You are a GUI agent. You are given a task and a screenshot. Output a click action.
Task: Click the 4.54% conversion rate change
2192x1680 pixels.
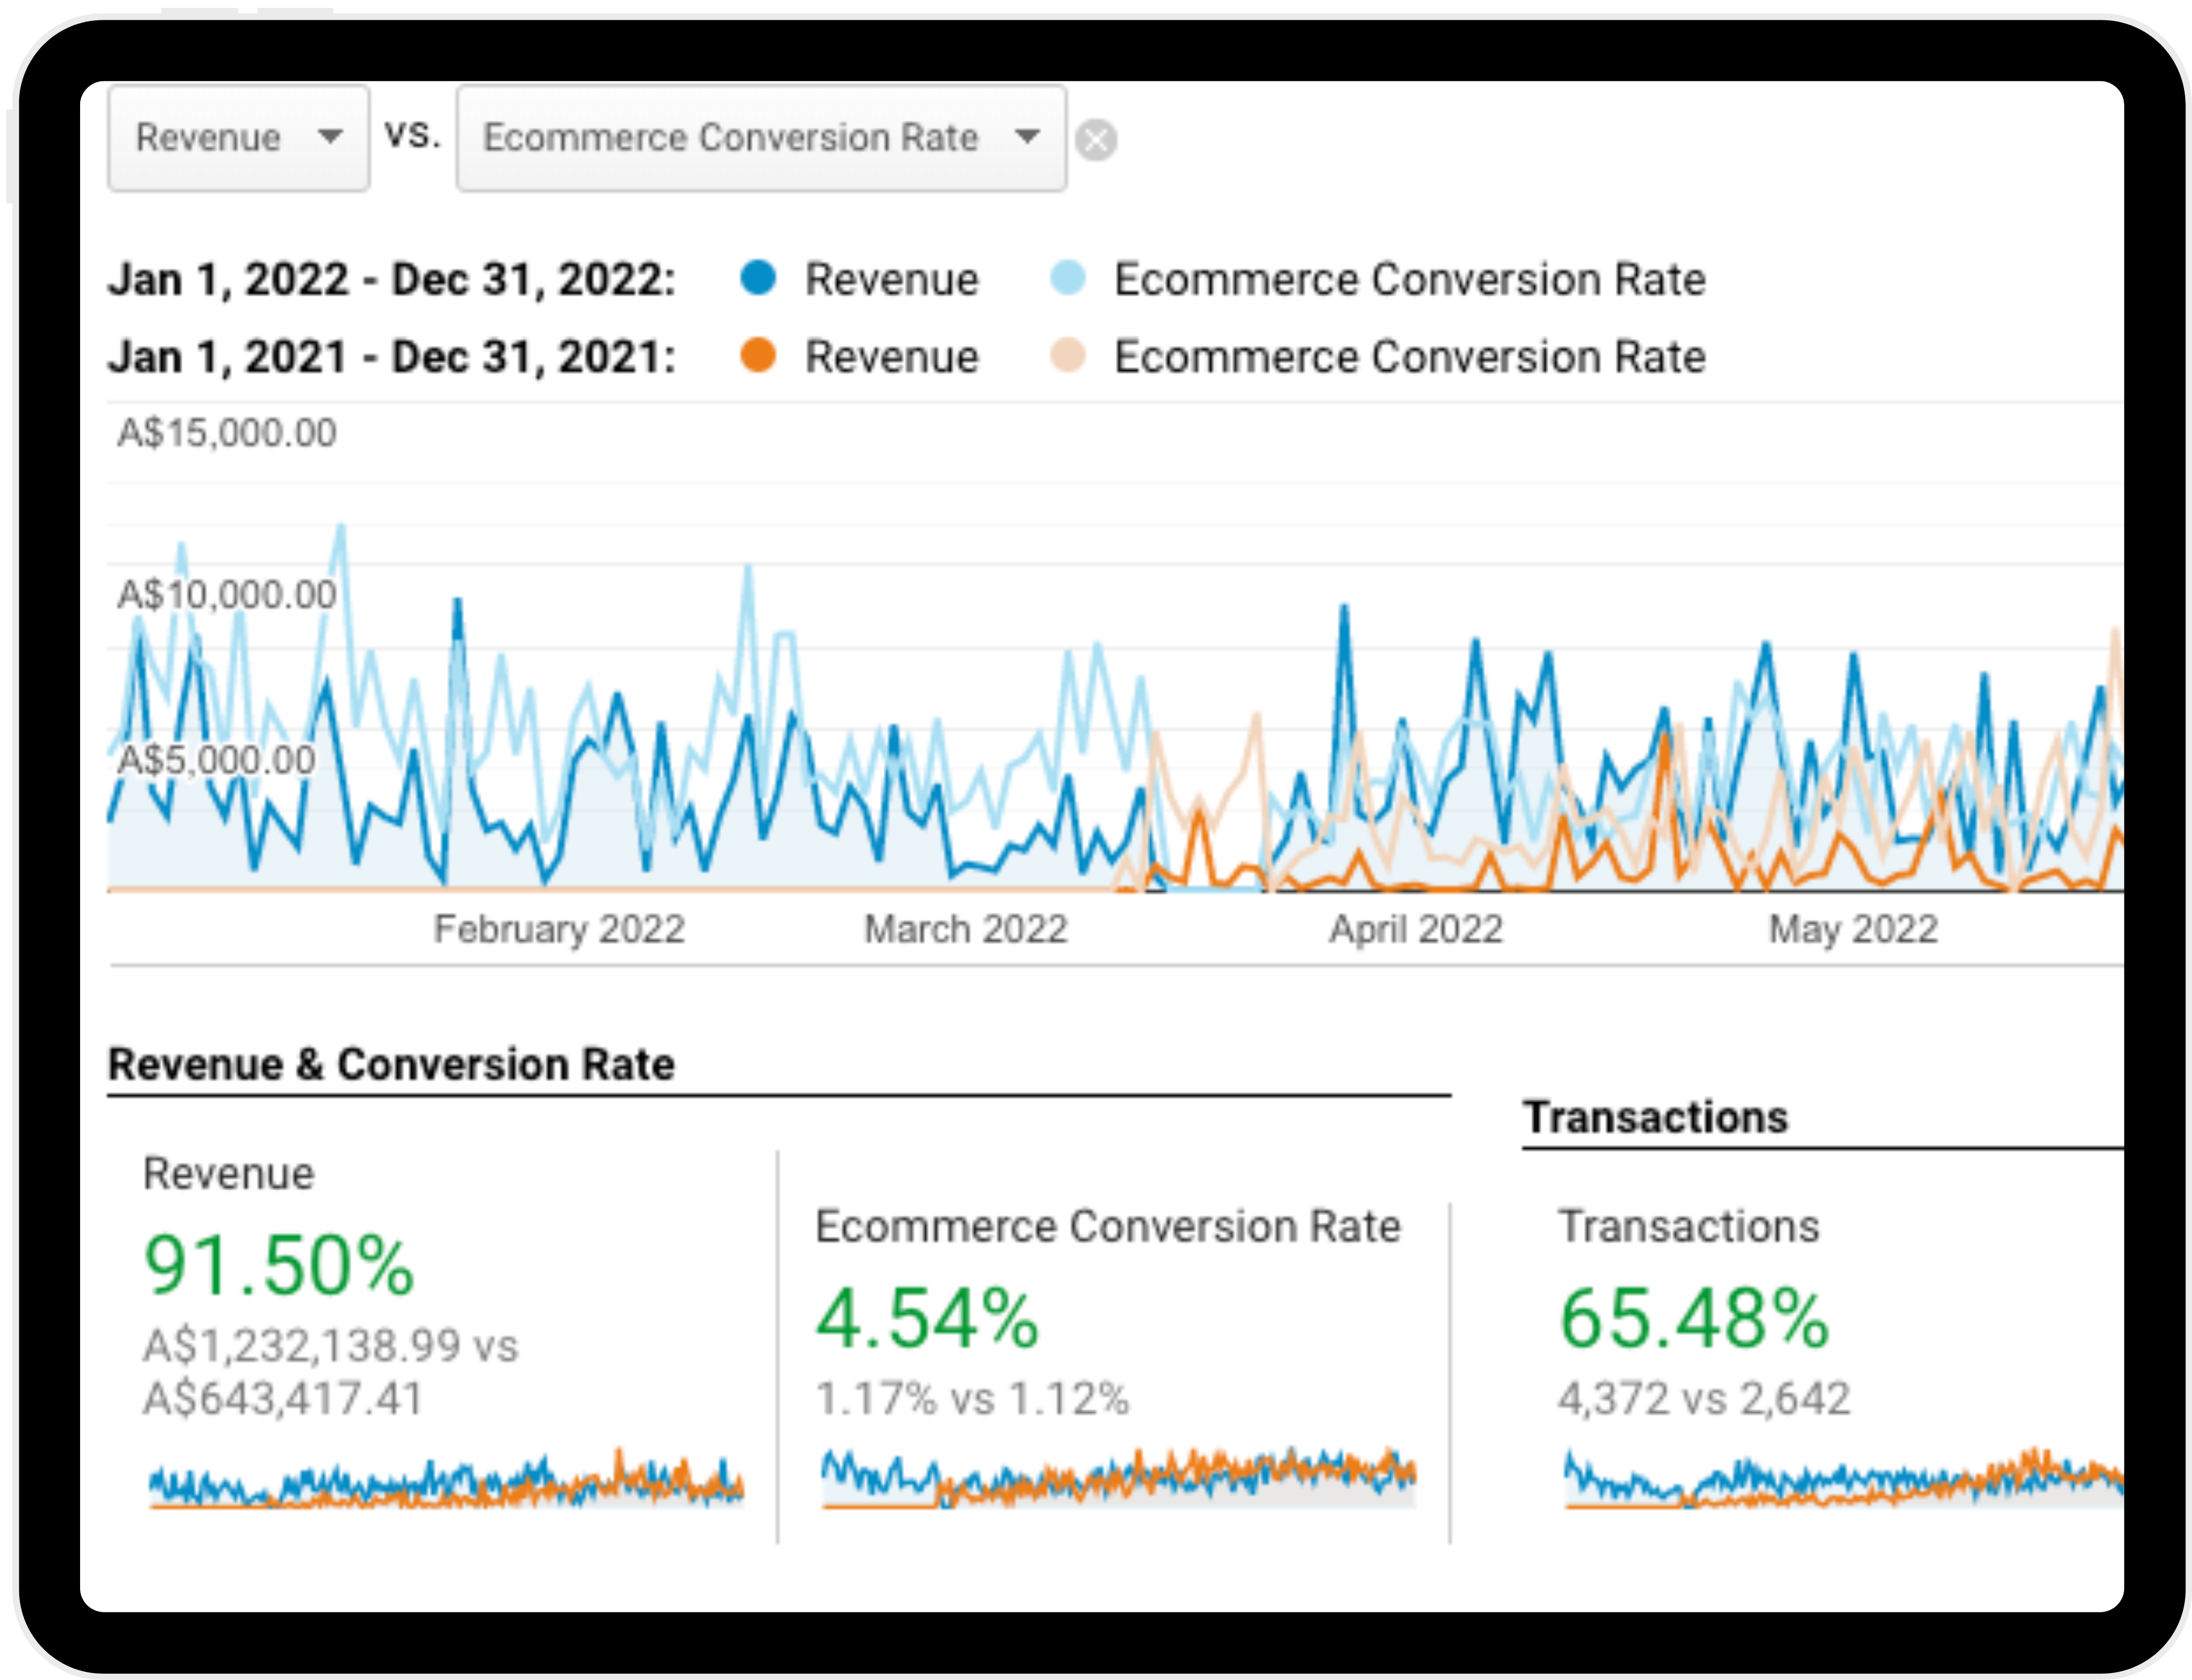pyautogui.click(x=927, y=1318)
